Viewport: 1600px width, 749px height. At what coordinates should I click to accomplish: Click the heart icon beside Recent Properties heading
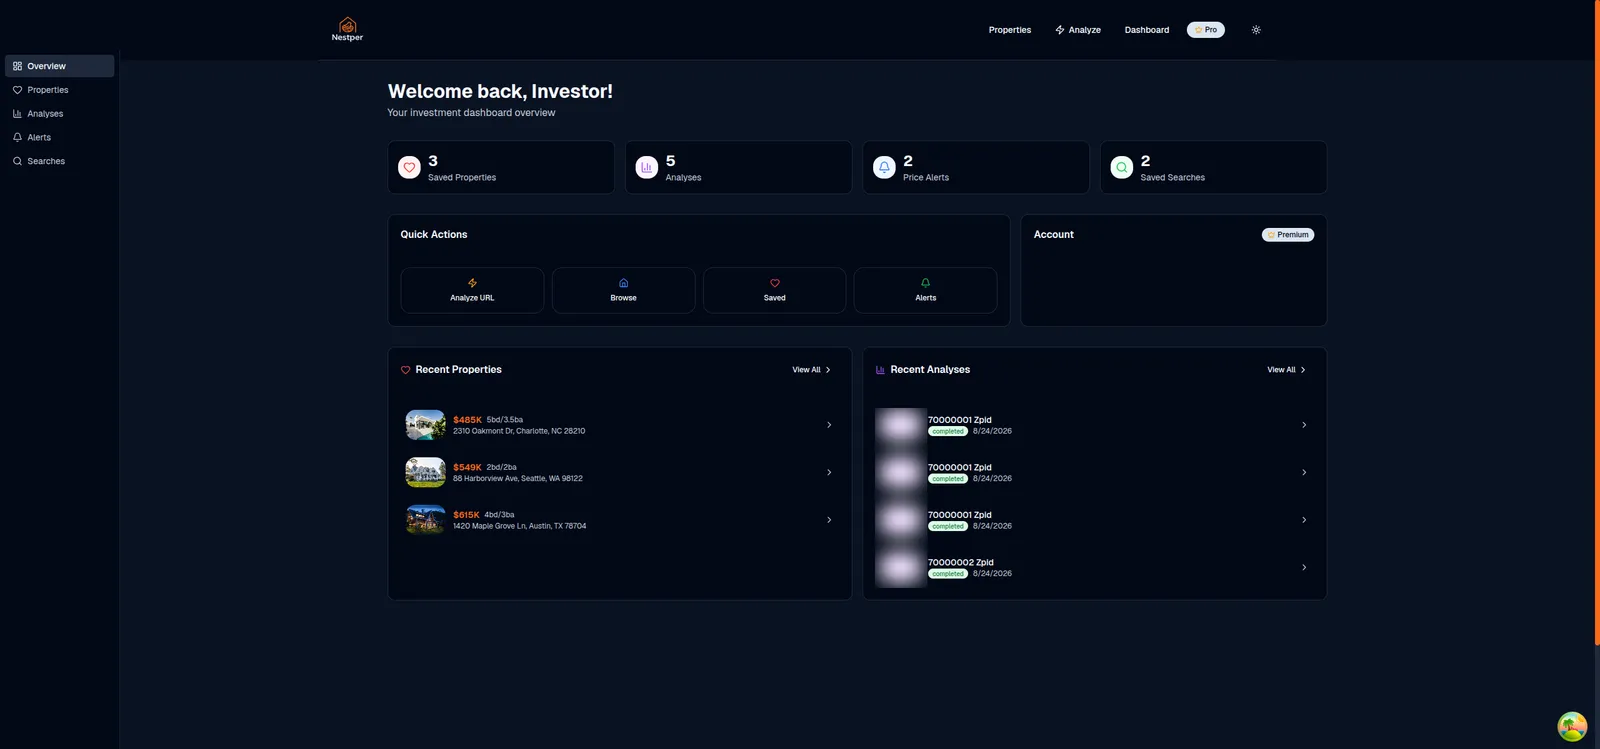point(405,370)
